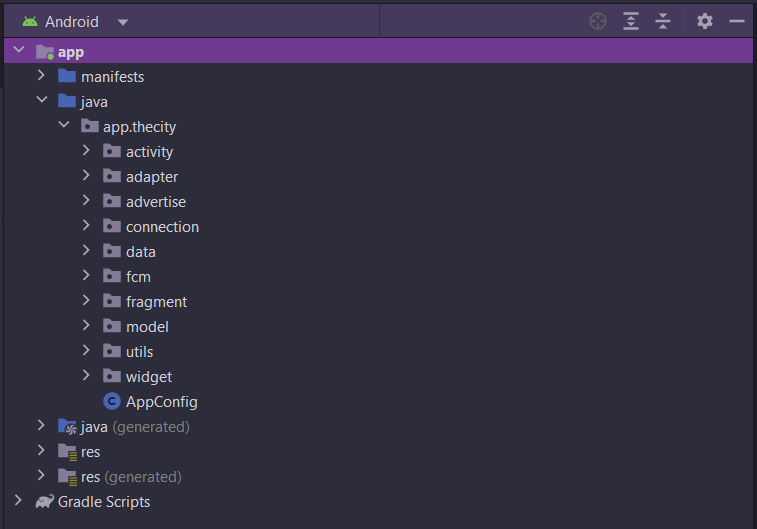Select the java (generated) folder
This screenshot has width=757, height=529.
(134, 427)
